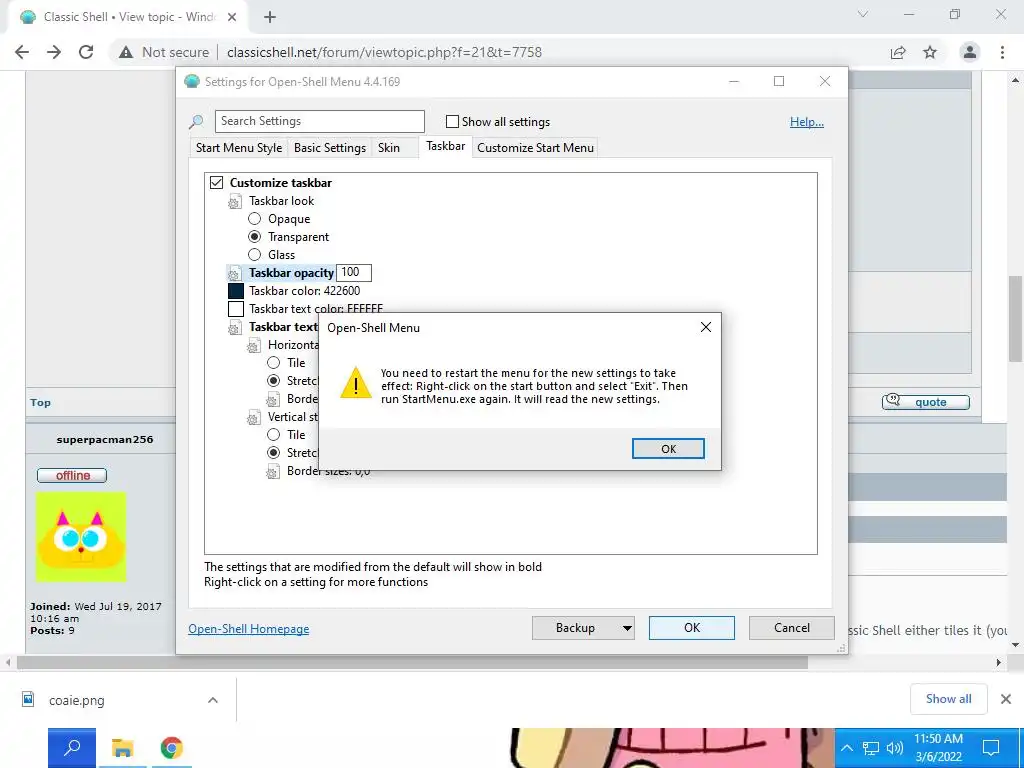The width and height of the screenshot is (1024, 768).
Task: Click Cancel in the Settings window
Action: coord(792,628)
